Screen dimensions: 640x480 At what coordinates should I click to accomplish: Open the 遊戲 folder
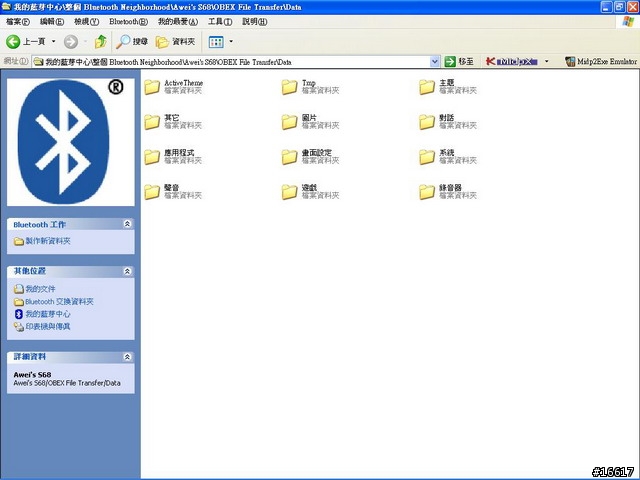[311, 192]
